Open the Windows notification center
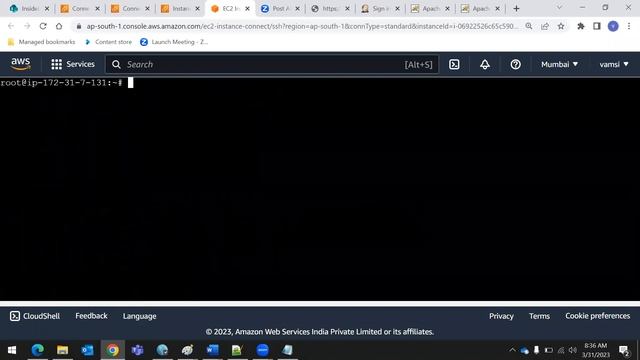 [624, 350]
